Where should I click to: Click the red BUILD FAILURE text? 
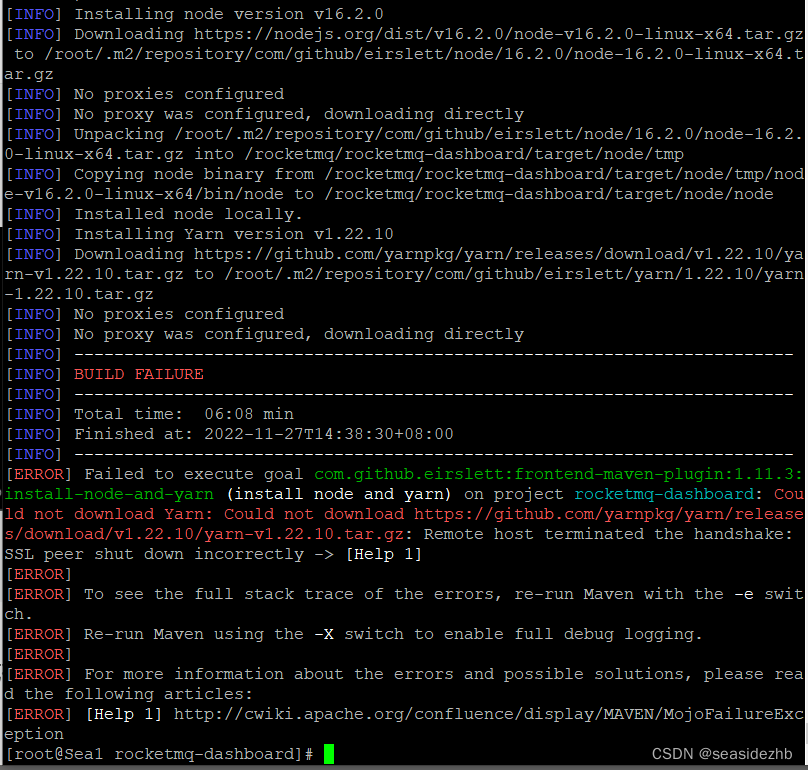139,374
